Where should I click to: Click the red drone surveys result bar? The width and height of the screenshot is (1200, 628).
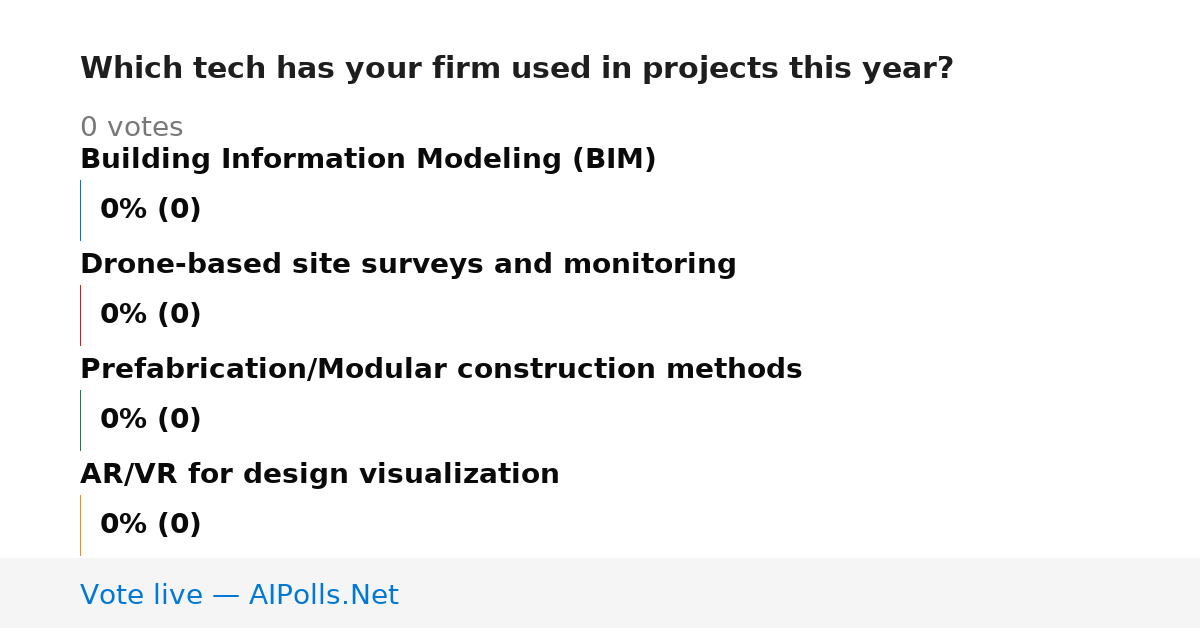tap(80, 315)
